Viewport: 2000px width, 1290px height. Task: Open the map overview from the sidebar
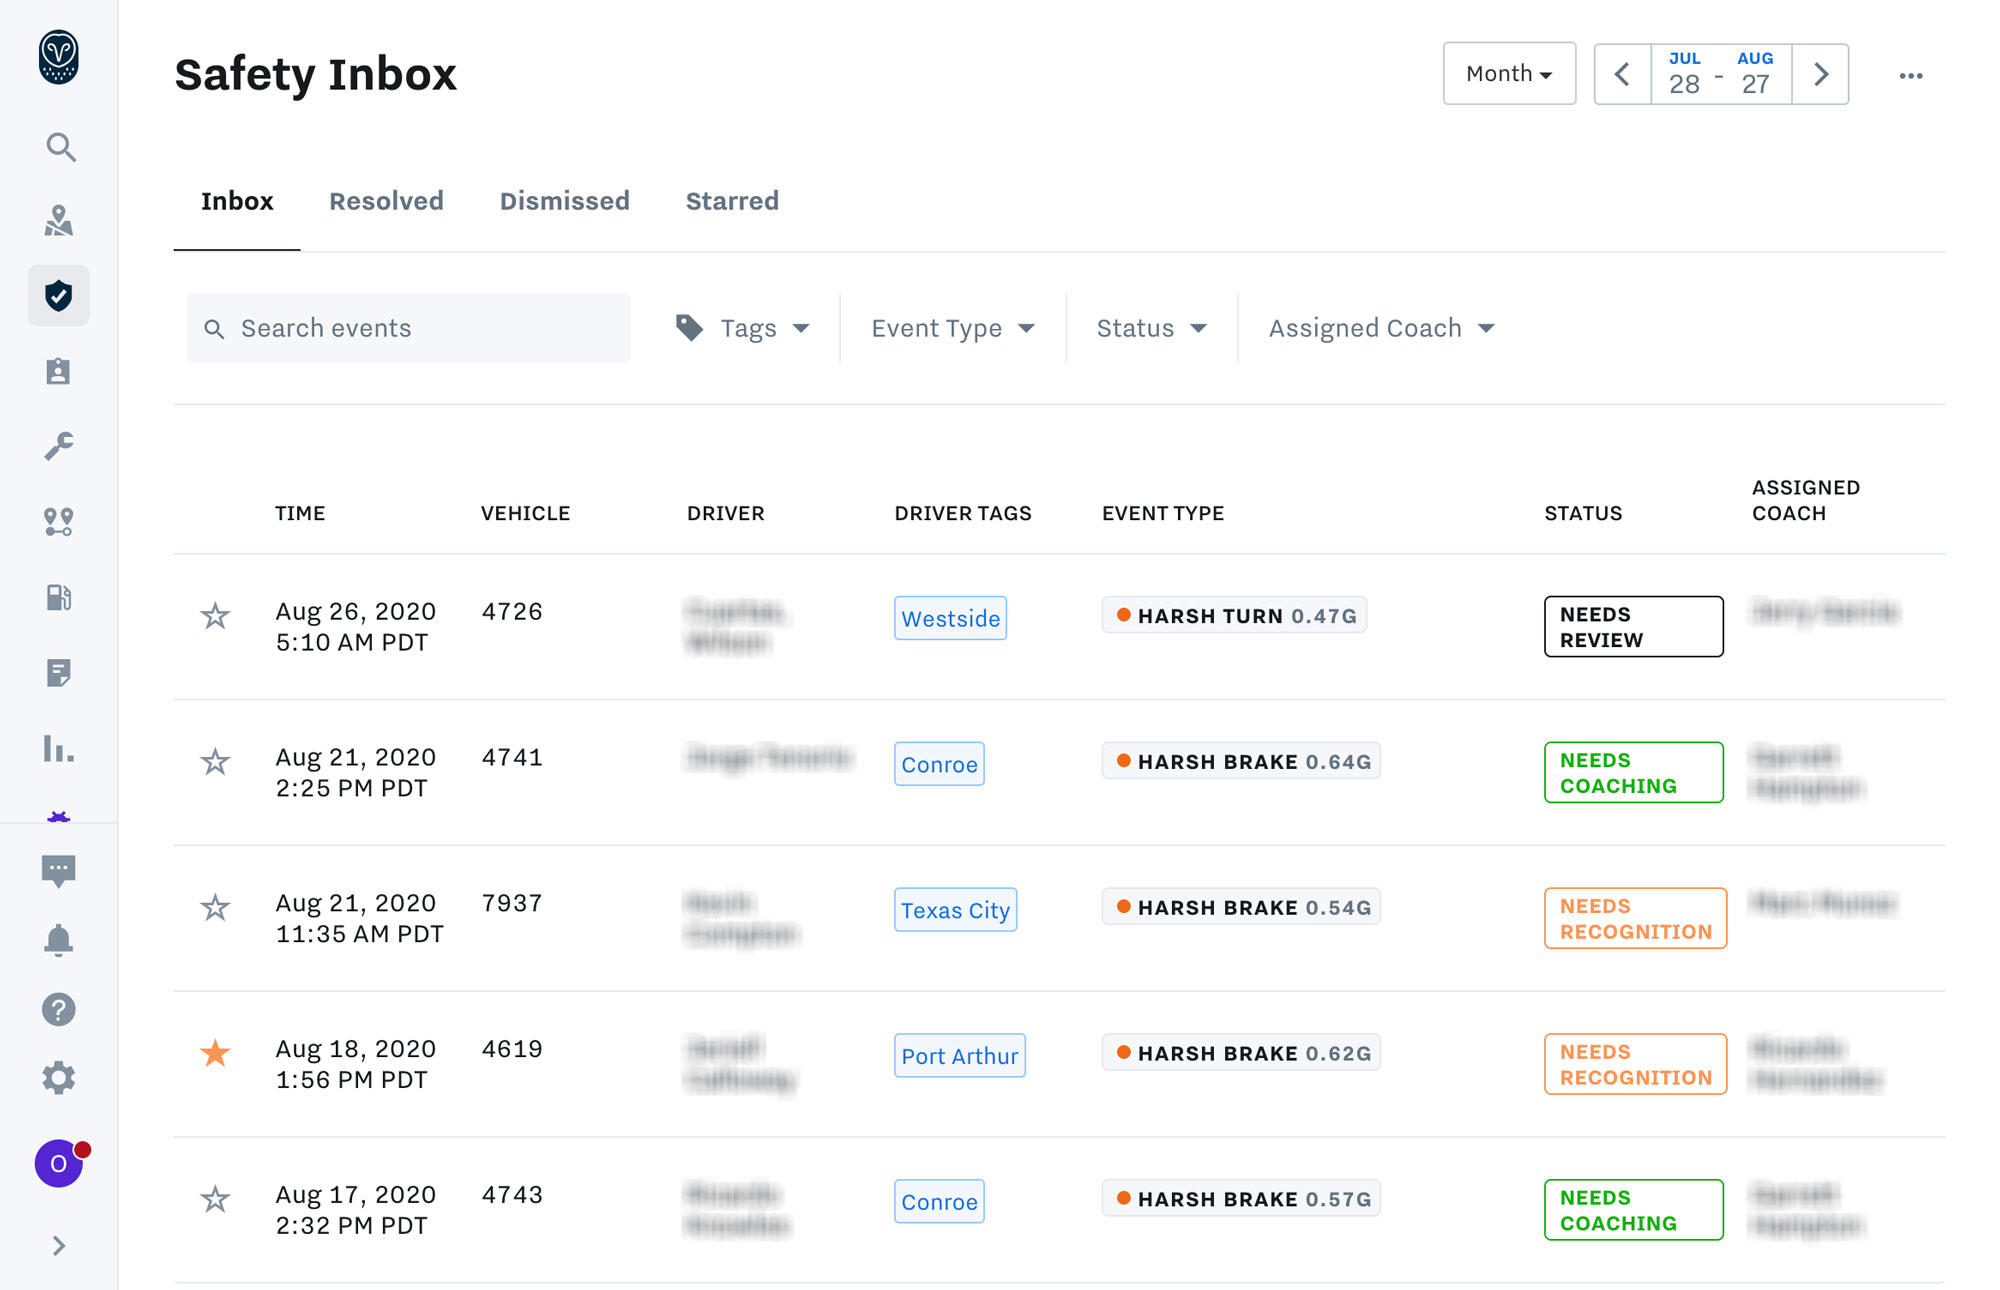[x=60, y=221]
